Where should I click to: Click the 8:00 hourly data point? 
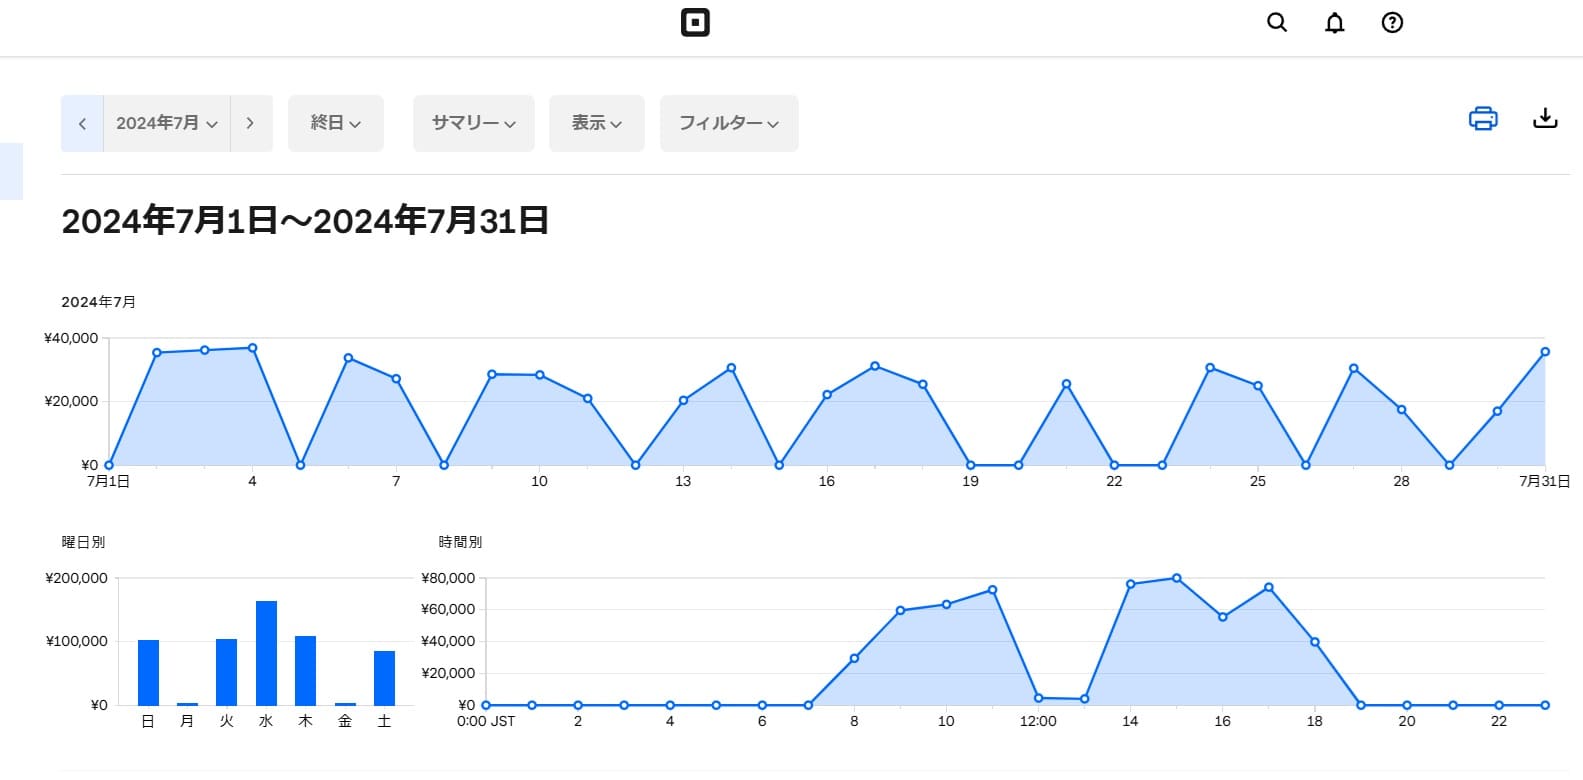tap(854, 658)
